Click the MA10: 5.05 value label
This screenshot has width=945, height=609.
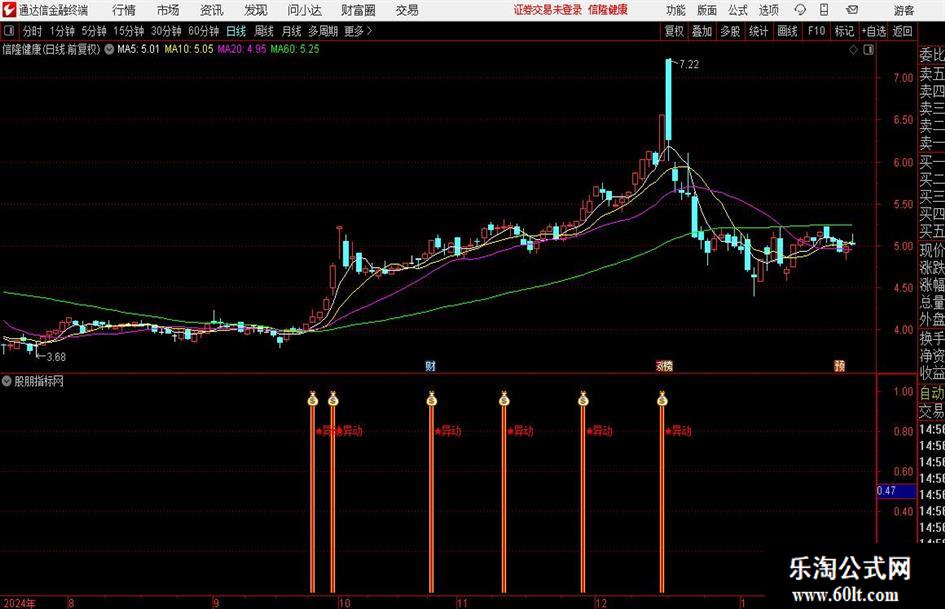[189, 49]
